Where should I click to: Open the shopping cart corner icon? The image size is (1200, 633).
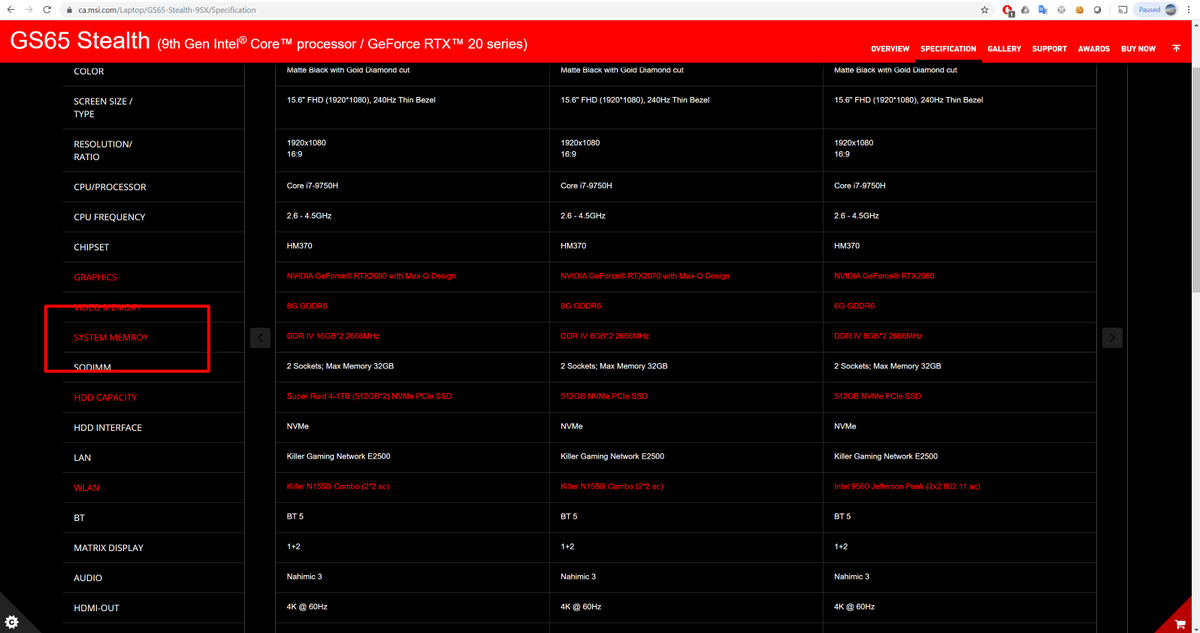pos(1181,623)
